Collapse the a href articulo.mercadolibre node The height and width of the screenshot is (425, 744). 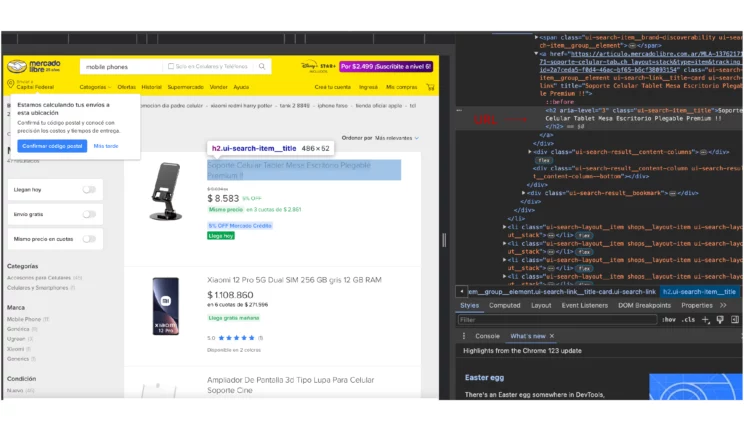(x=536, y=54)
